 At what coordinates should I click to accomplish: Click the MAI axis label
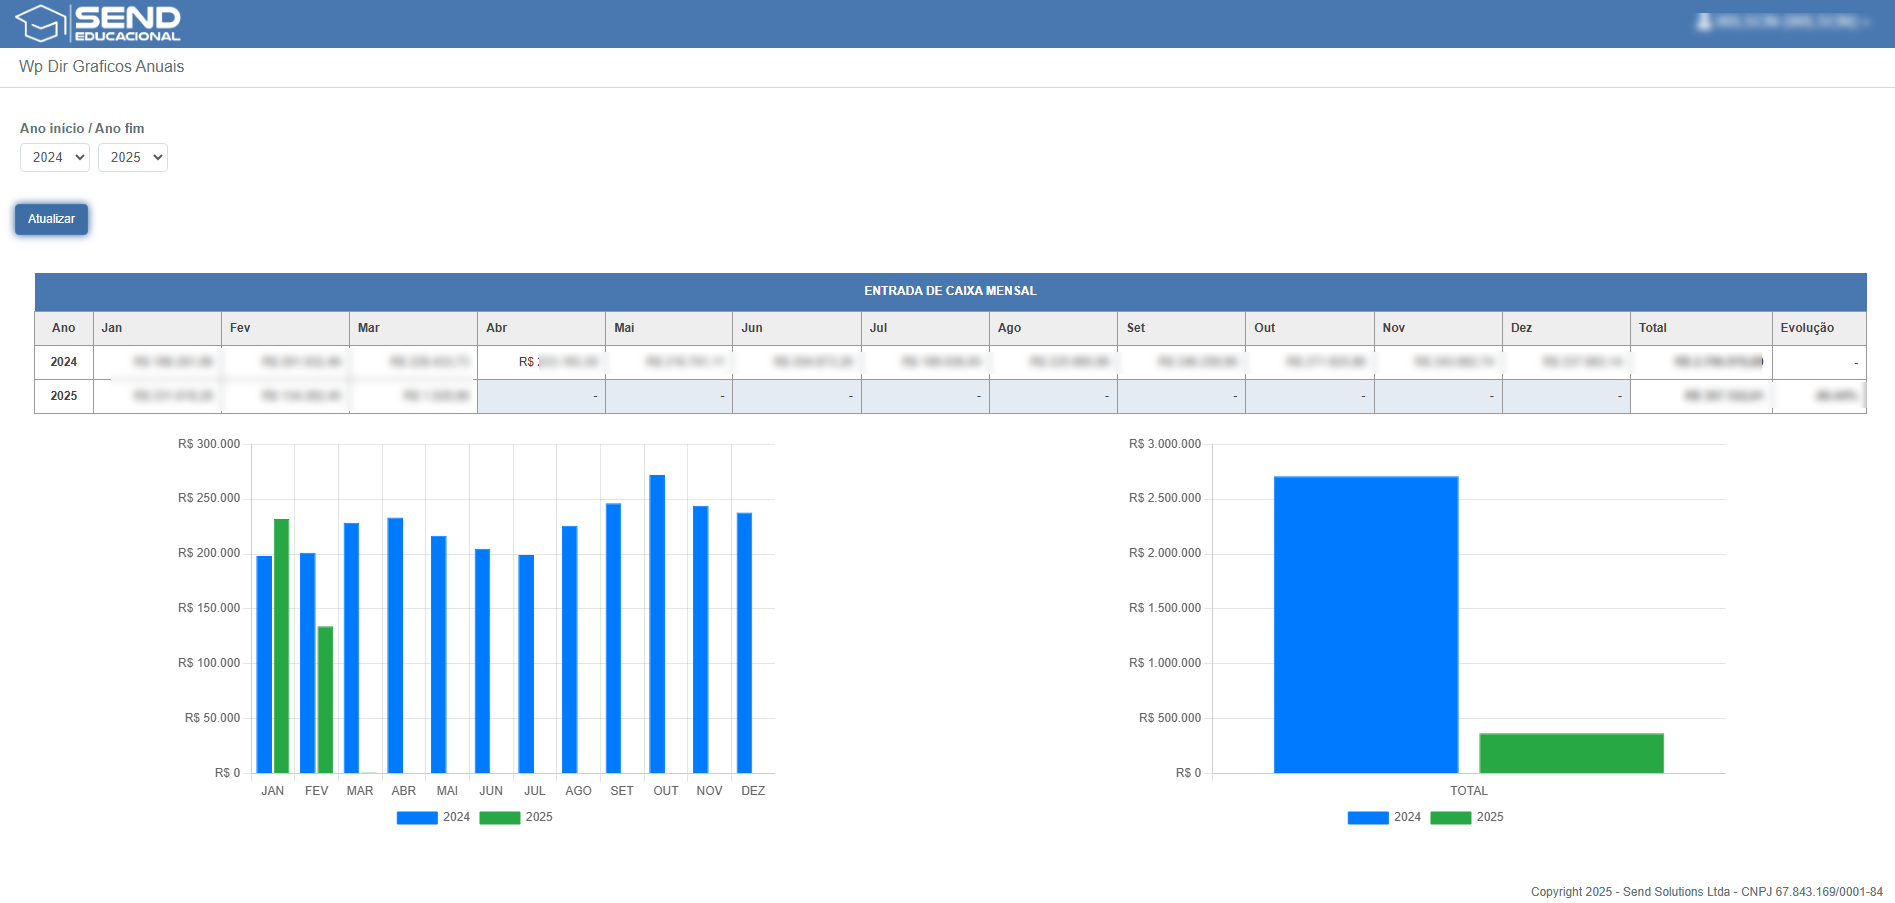click(447, 791)
